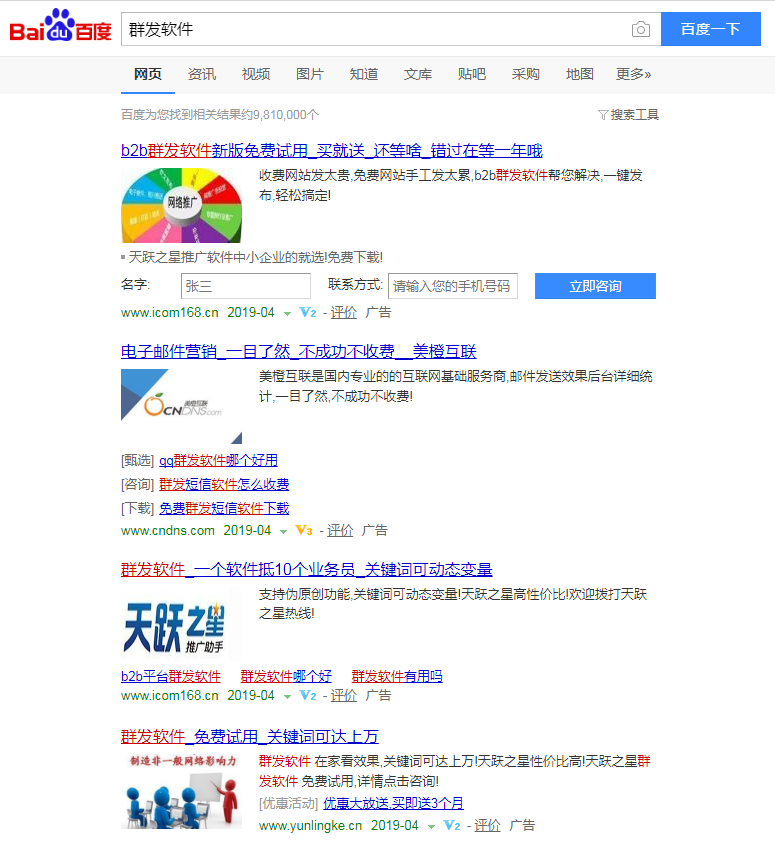The image size is (775, 851).
Task: Open the 贴吧 tab
Action: point(472,74)
